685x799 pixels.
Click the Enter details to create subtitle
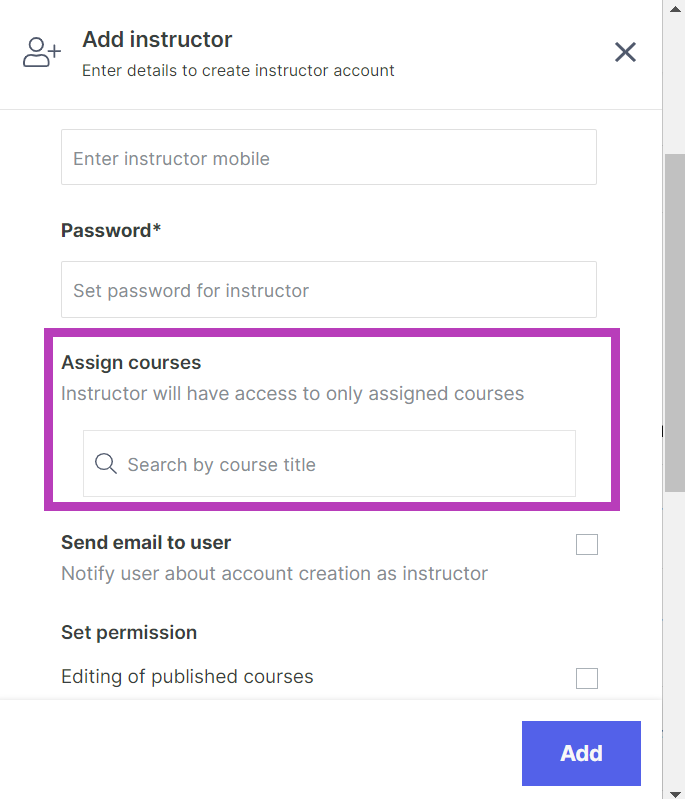[238, 71]
